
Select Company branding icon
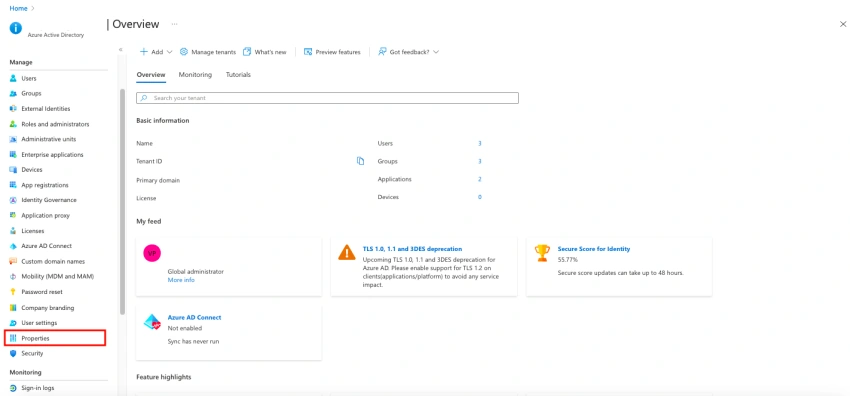coord(14,308)
